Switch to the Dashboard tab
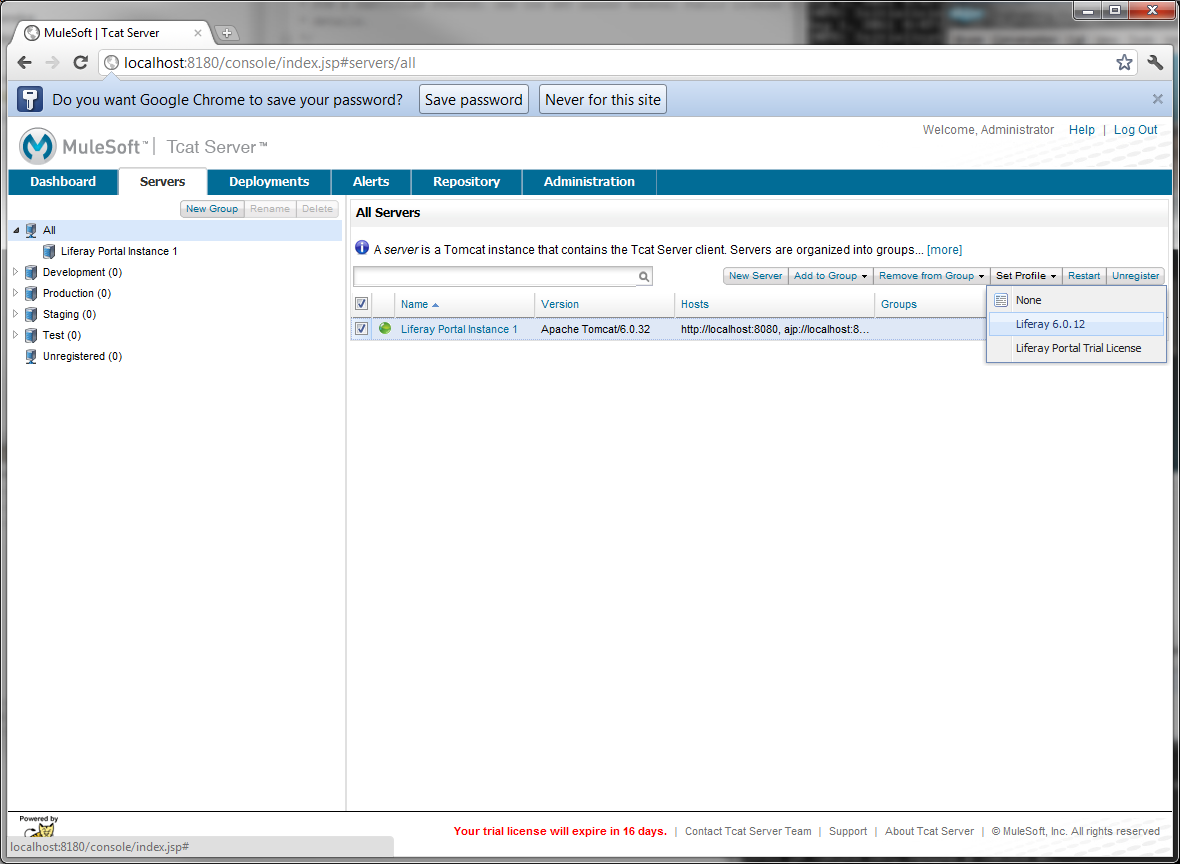Screen dimensions: 1180x864 (63, 182)
